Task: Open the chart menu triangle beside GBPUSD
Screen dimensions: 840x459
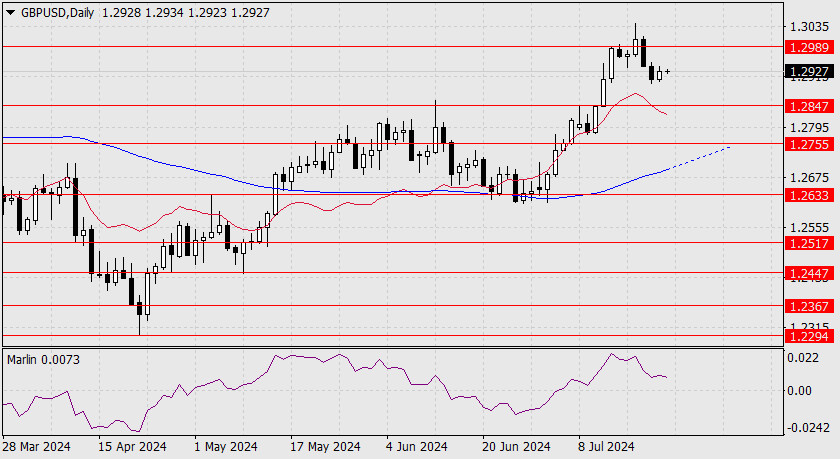Action: [x=10, y=13]
